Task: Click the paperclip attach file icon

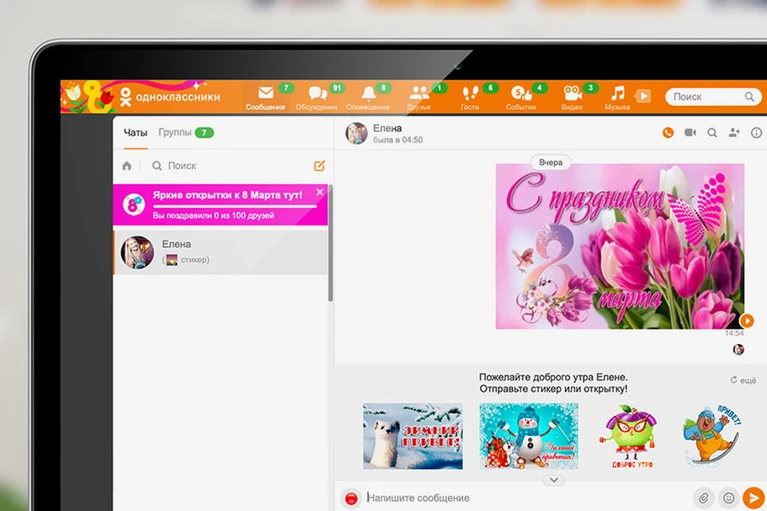Action: pyautogui.click(x=703, y=498)
